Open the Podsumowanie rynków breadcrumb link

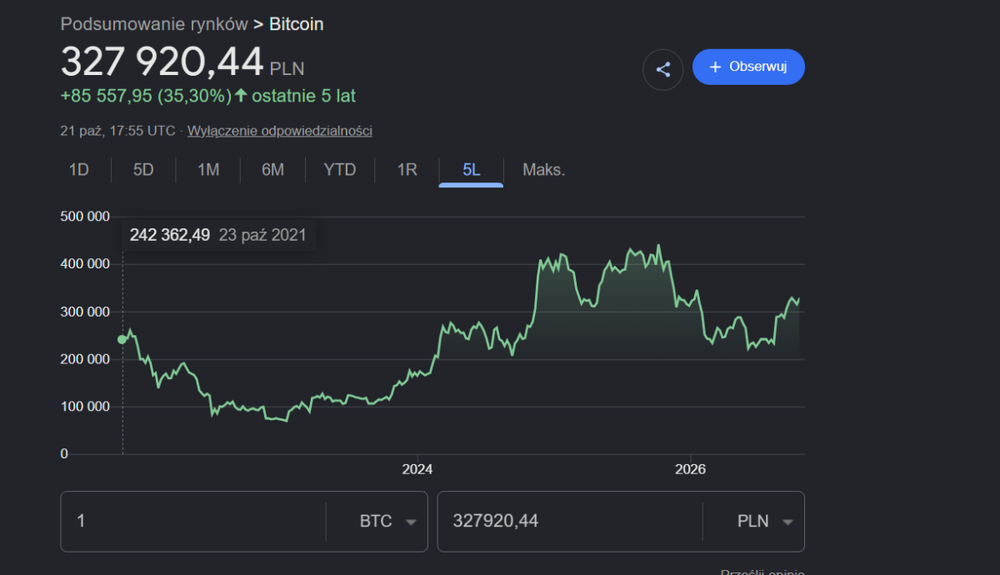tap(154, 24)
